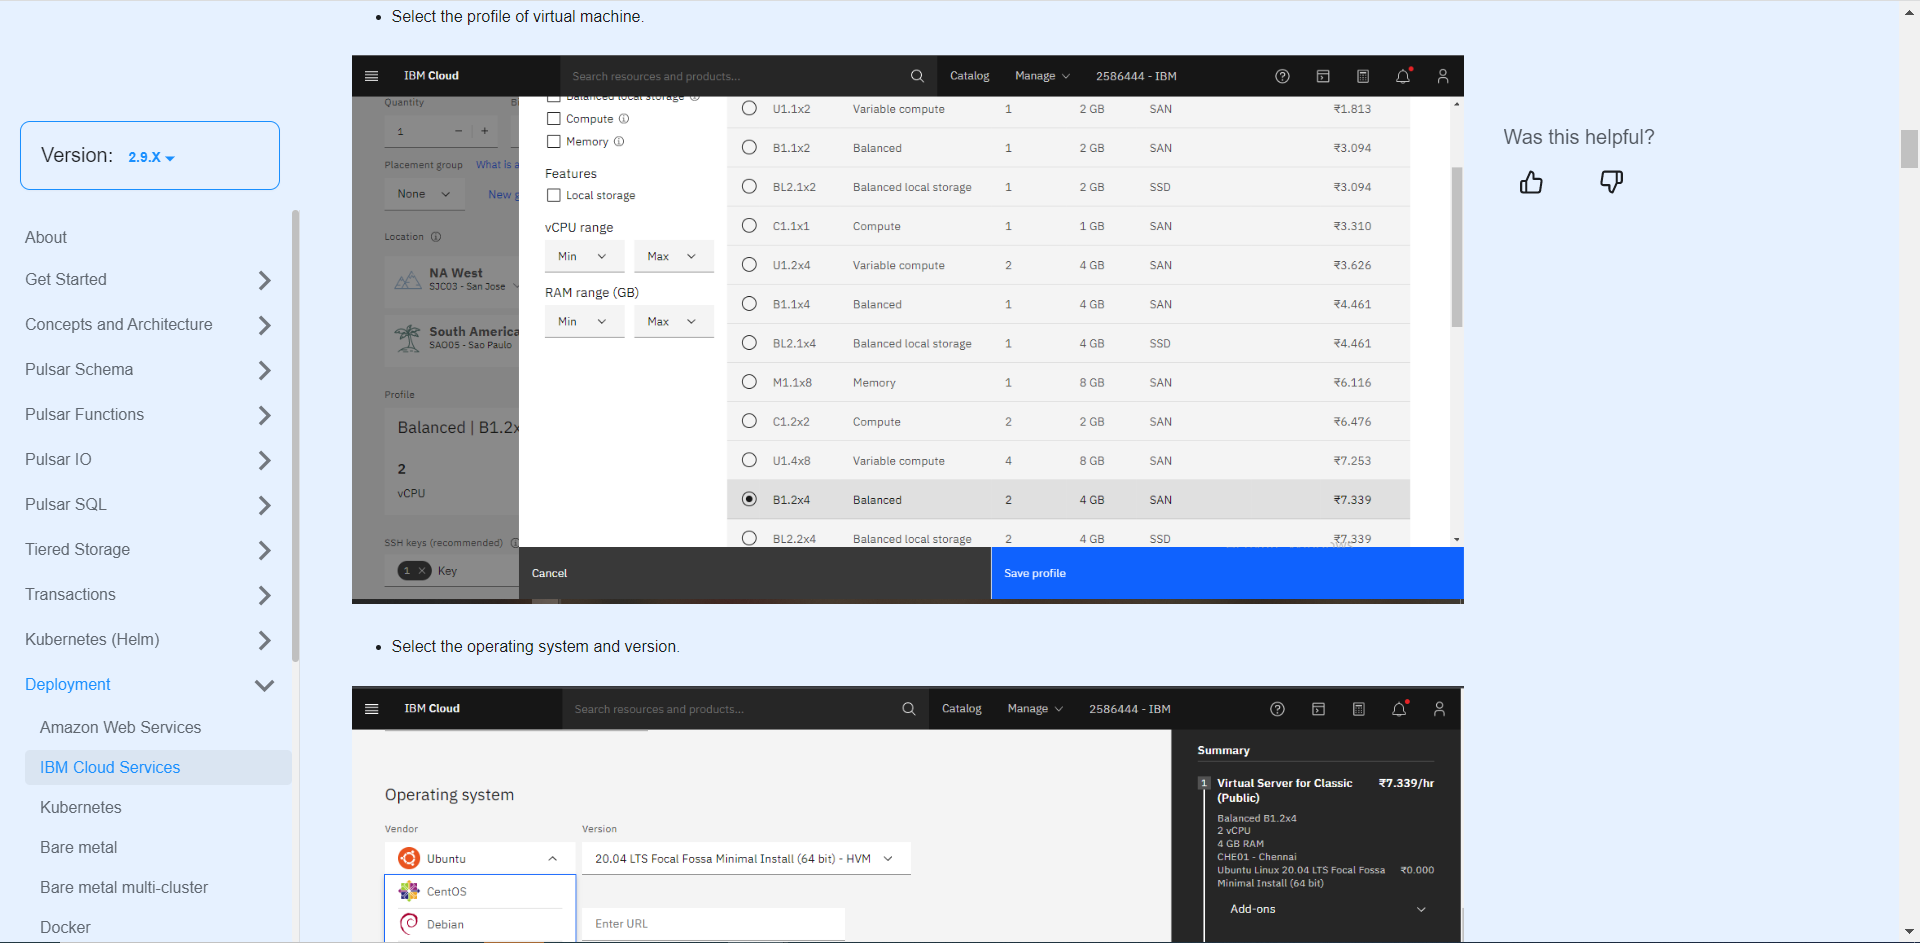Click the Ubuntu logo in vendor field
The width and height of the screenshot is (1920, 943).
[x=408, y=858]
